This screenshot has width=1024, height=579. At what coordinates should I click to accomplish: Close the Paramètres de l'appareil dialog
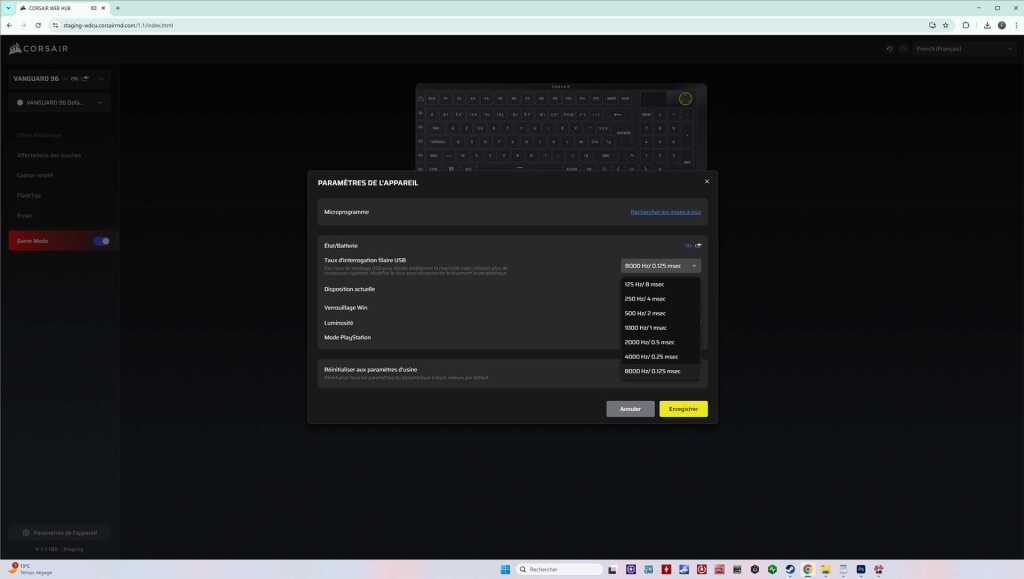point(707,182)
